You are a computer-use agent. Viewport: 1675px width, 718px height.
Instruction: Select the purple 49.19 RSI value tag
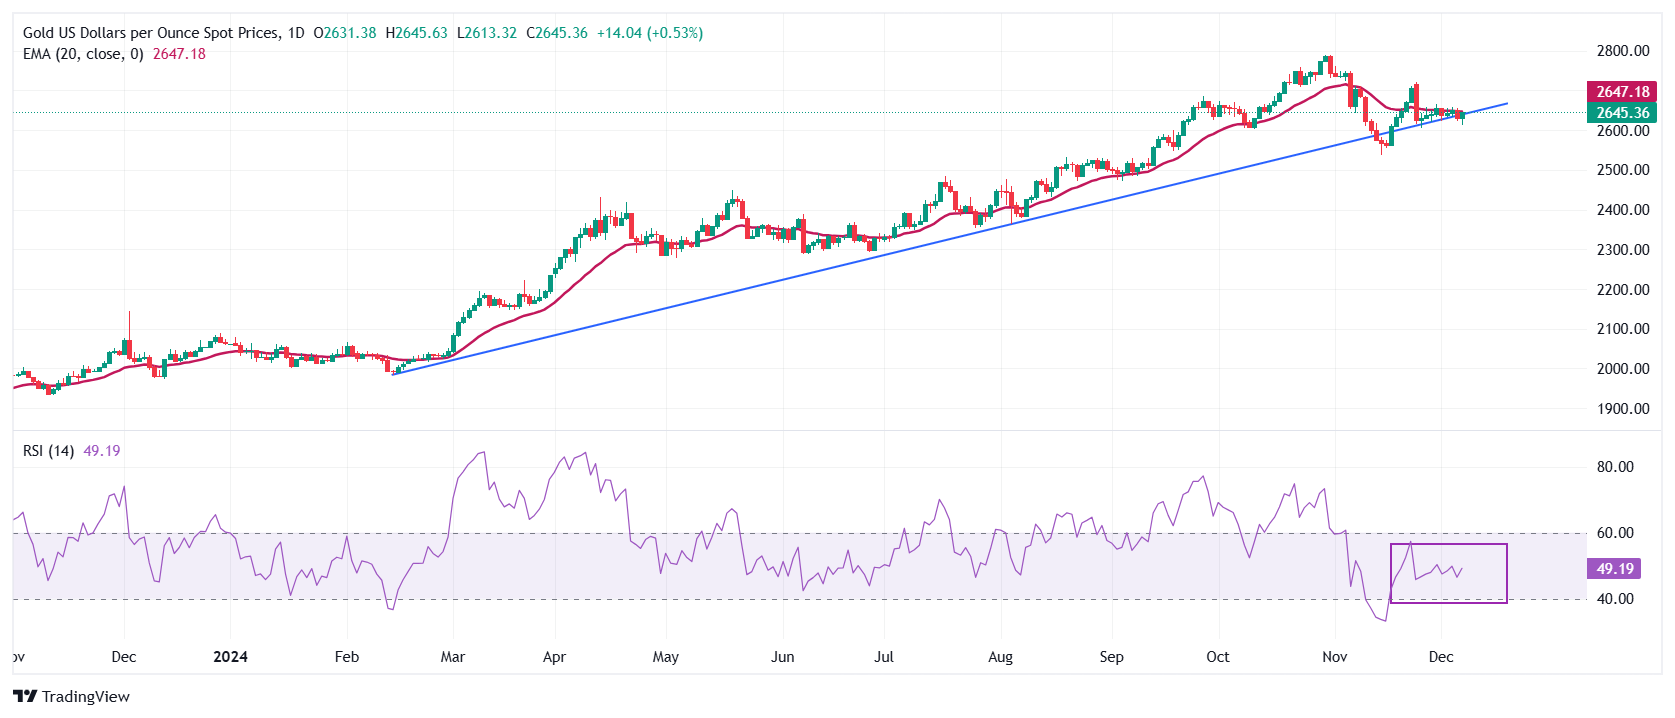[1613, 569]
